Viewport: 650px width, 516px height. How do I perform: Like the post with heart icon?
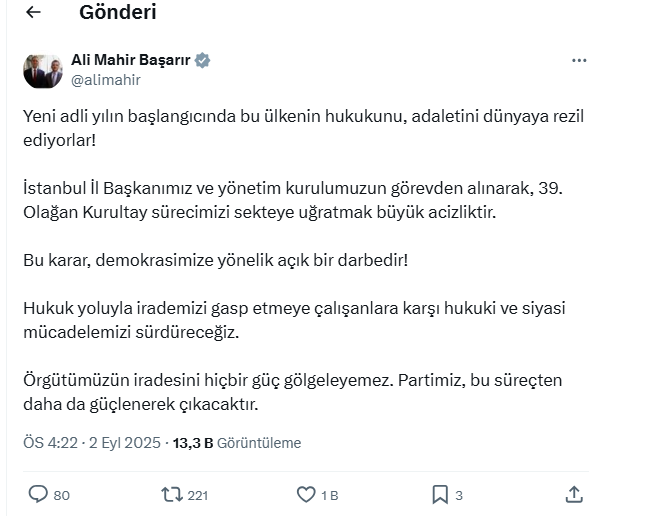[x=306, y=494]
